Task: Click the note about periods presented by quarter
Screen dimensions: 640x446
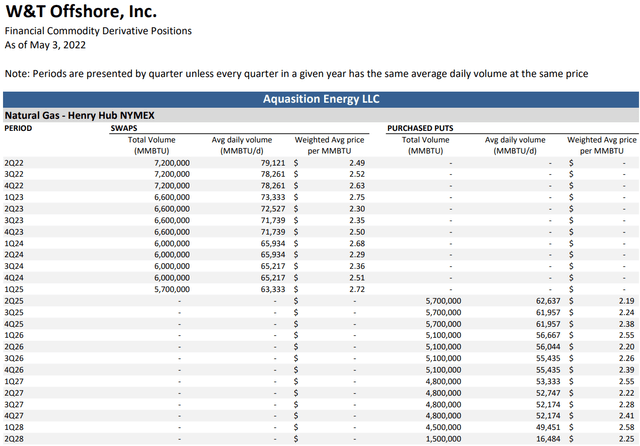Action: [x=296, y=74]
